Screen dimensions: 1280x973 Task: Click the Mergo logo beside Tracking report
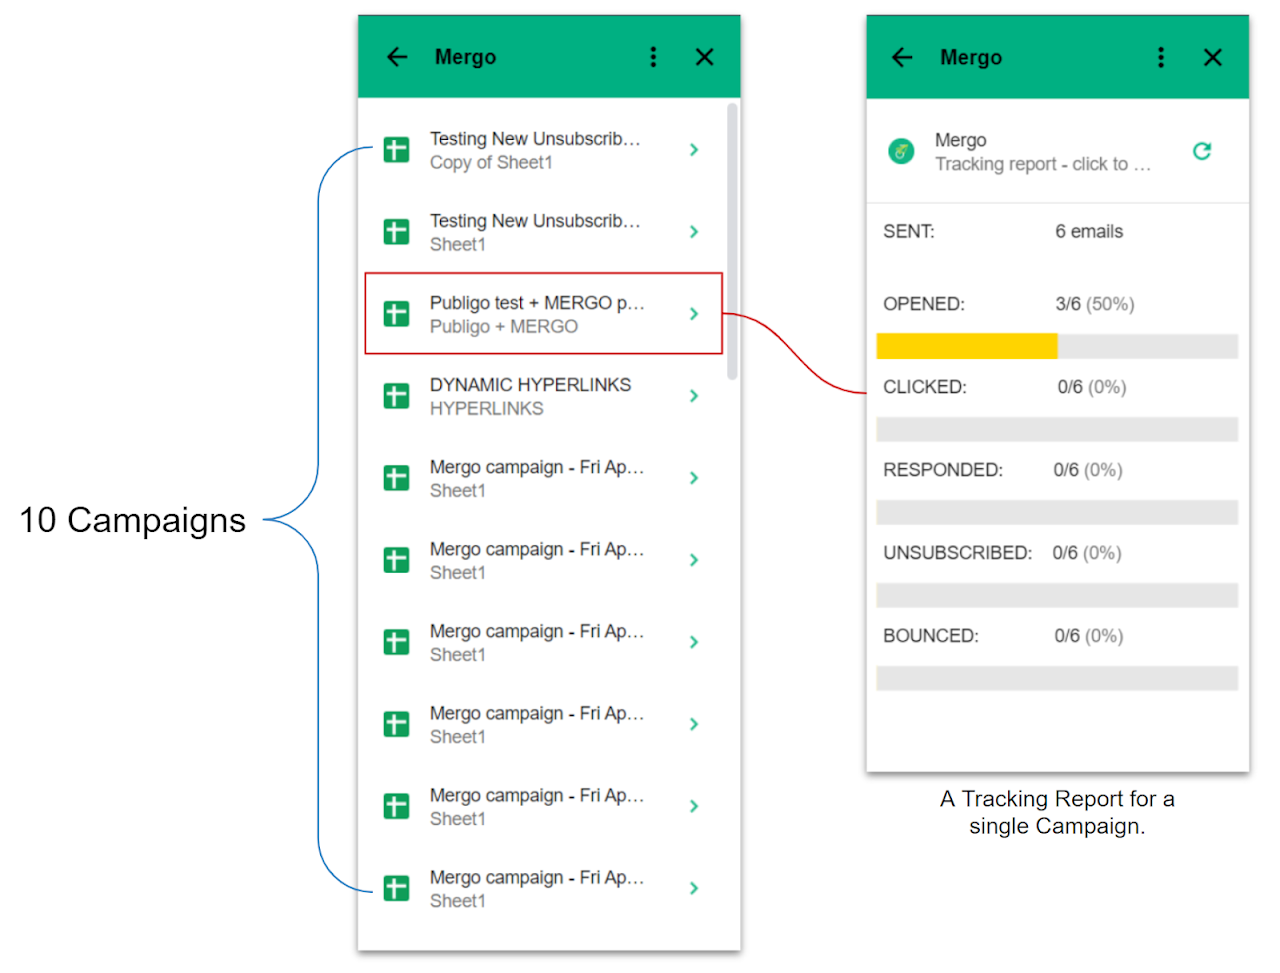pos(901,151)
